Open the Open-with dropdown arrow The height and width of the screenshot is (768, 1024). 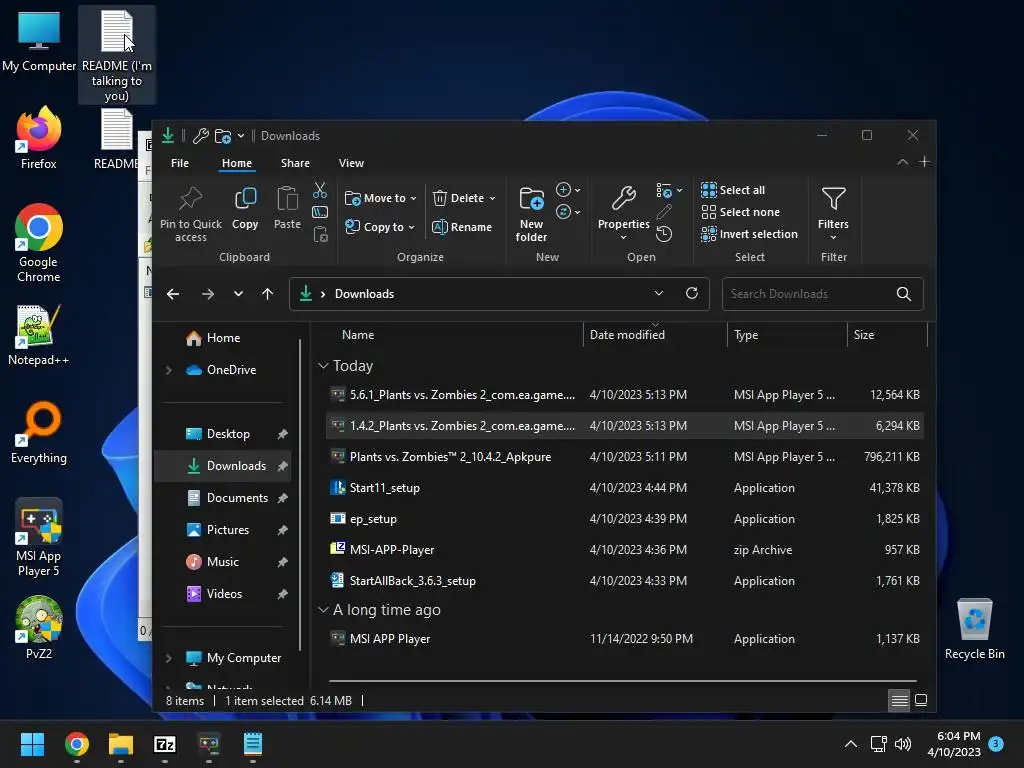pyautogui.click(x=680, y=191)
